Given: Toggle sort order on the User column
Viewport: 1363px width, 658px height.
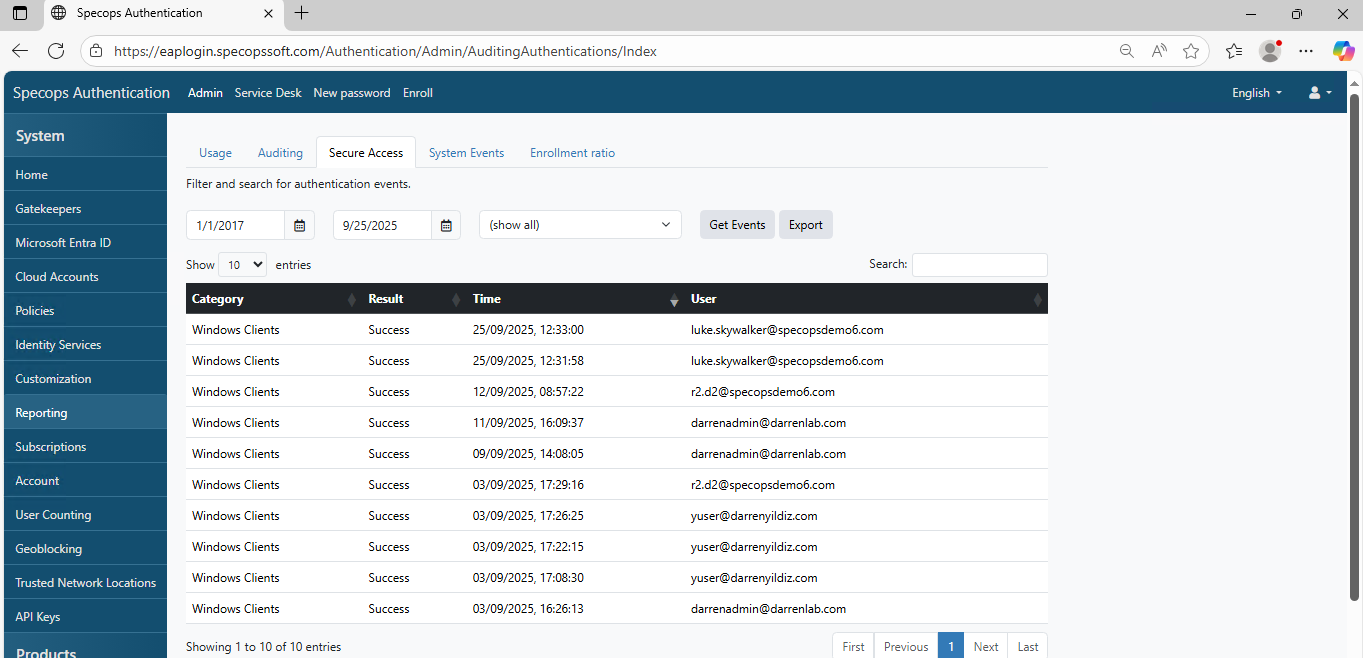Looking at the screenshot, I should point(1037,299).
